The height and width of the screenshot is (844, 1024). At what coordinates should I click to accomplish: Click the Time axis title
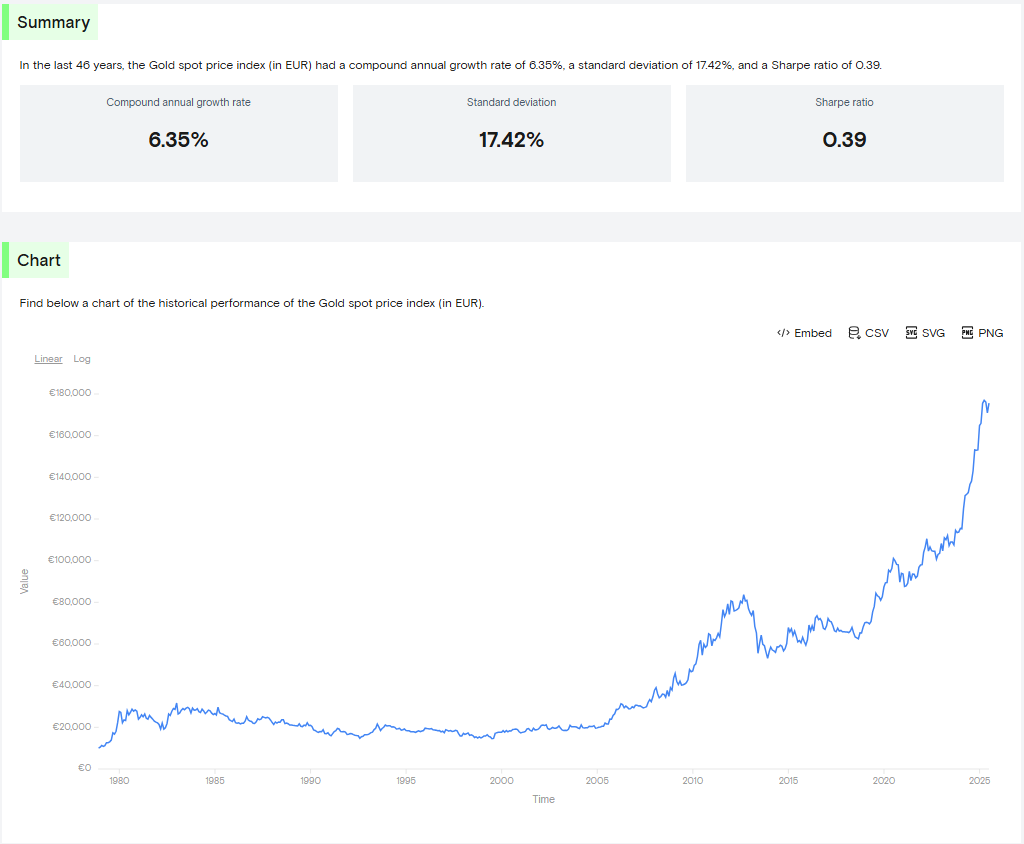(543, 799)
